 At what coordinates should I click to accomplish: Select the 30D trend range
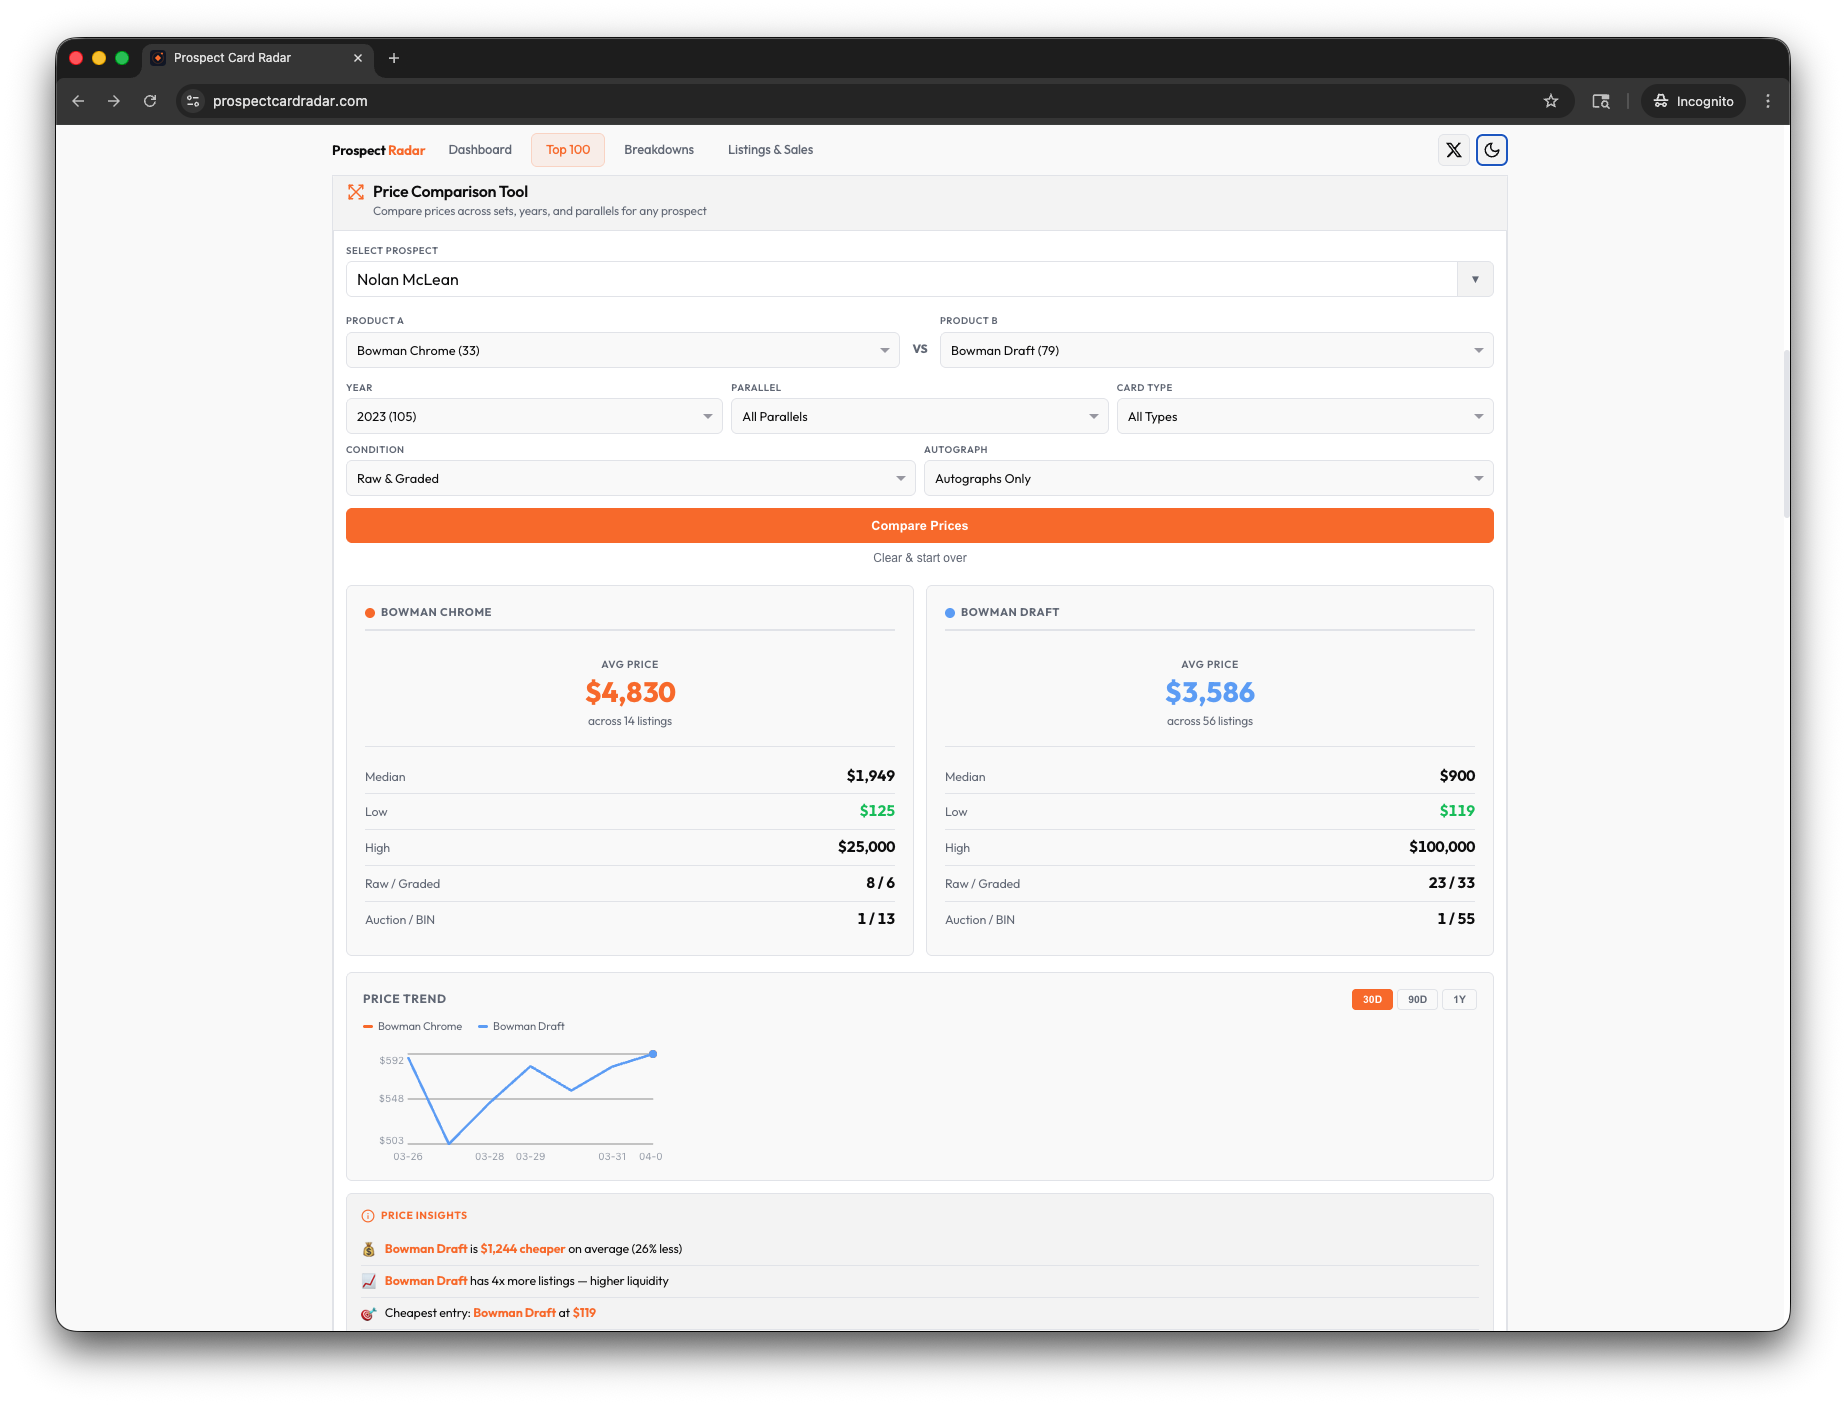point(1372,999)
